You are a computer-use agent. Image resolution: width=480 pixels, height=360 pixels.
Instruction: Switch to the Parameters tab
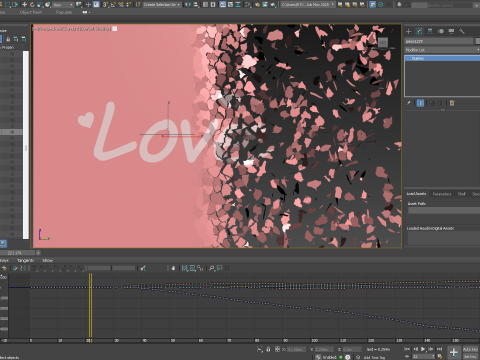point(442,194)
